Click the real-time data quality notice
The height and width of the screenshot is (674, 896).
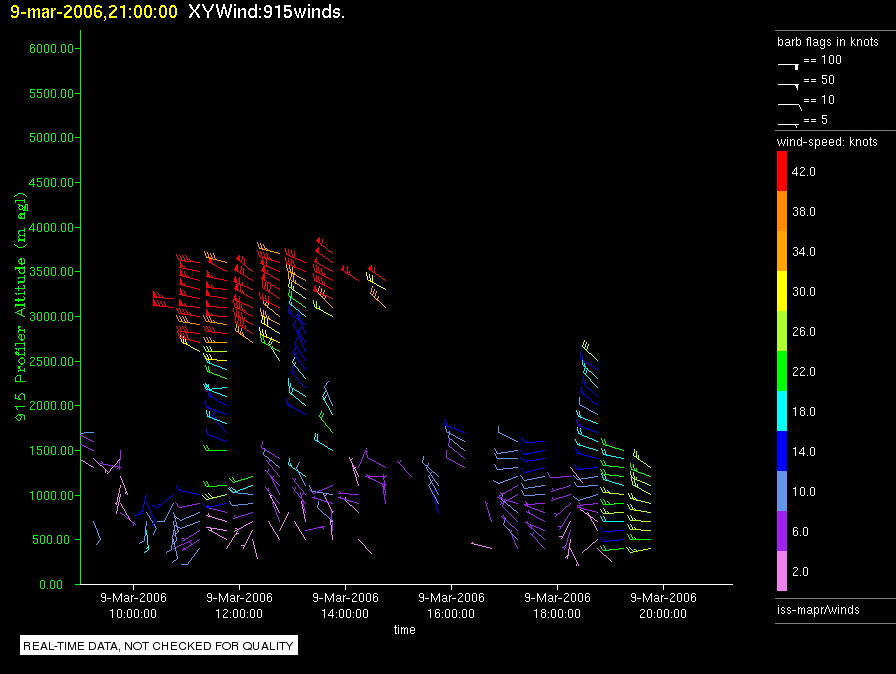(159, 646)
